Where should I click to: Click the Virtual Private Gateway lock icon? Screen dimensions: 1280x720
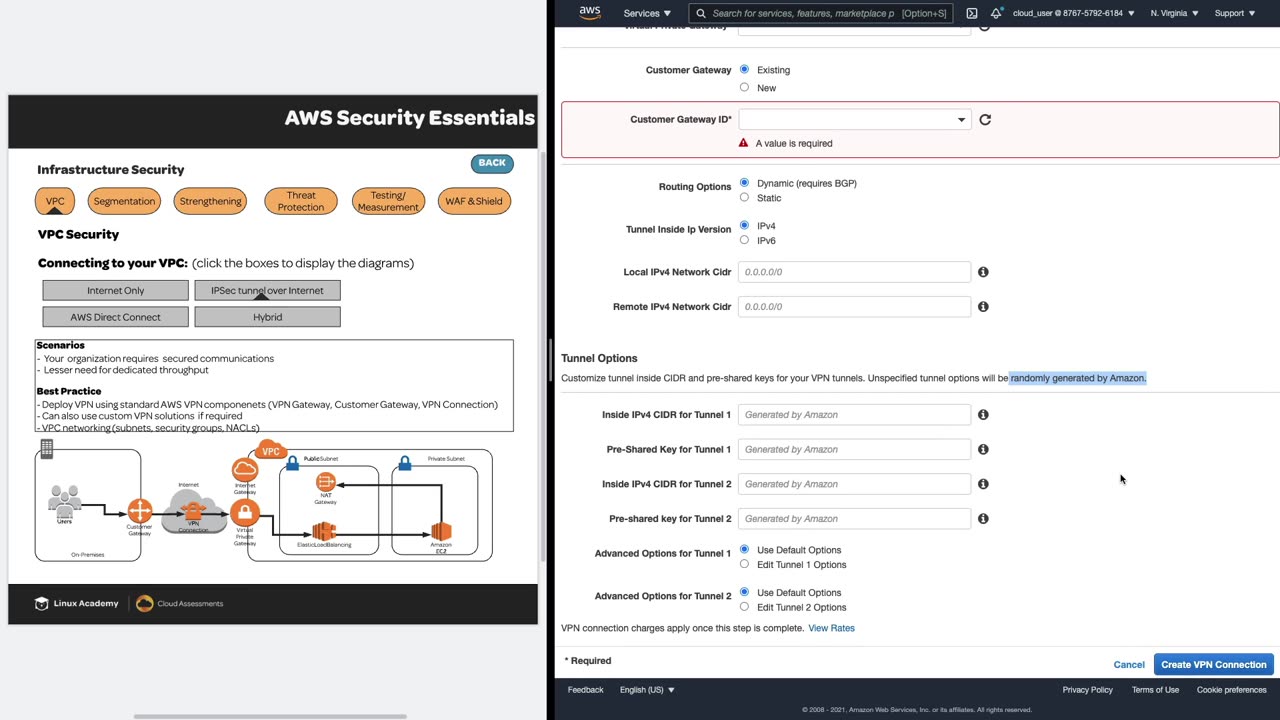(x=245, y=513)
